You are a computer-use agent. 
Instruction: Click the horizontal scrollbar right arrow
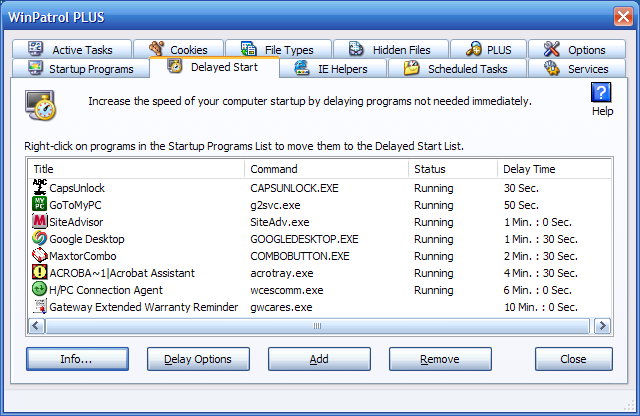point(602,326)
